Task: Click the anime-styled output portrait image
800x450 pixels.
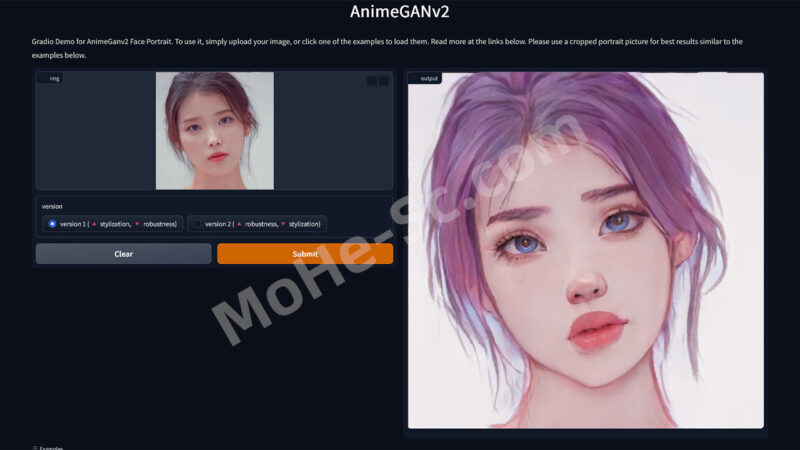Action: point(586,251)
